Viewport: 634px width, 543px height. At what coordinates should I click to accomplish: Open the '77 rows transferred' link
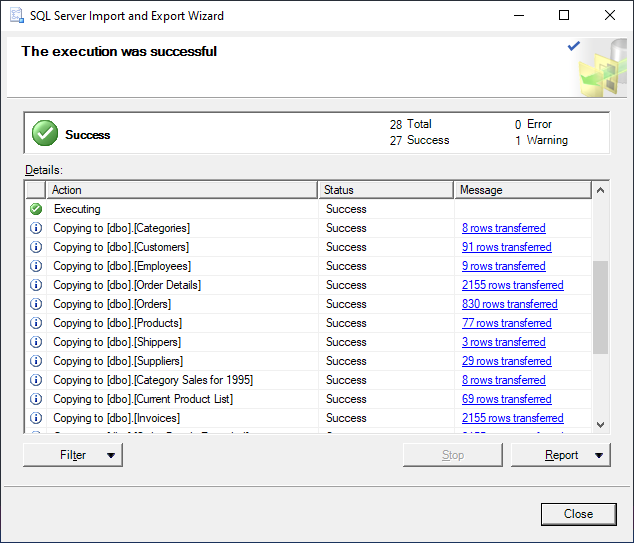click(507, 323)
